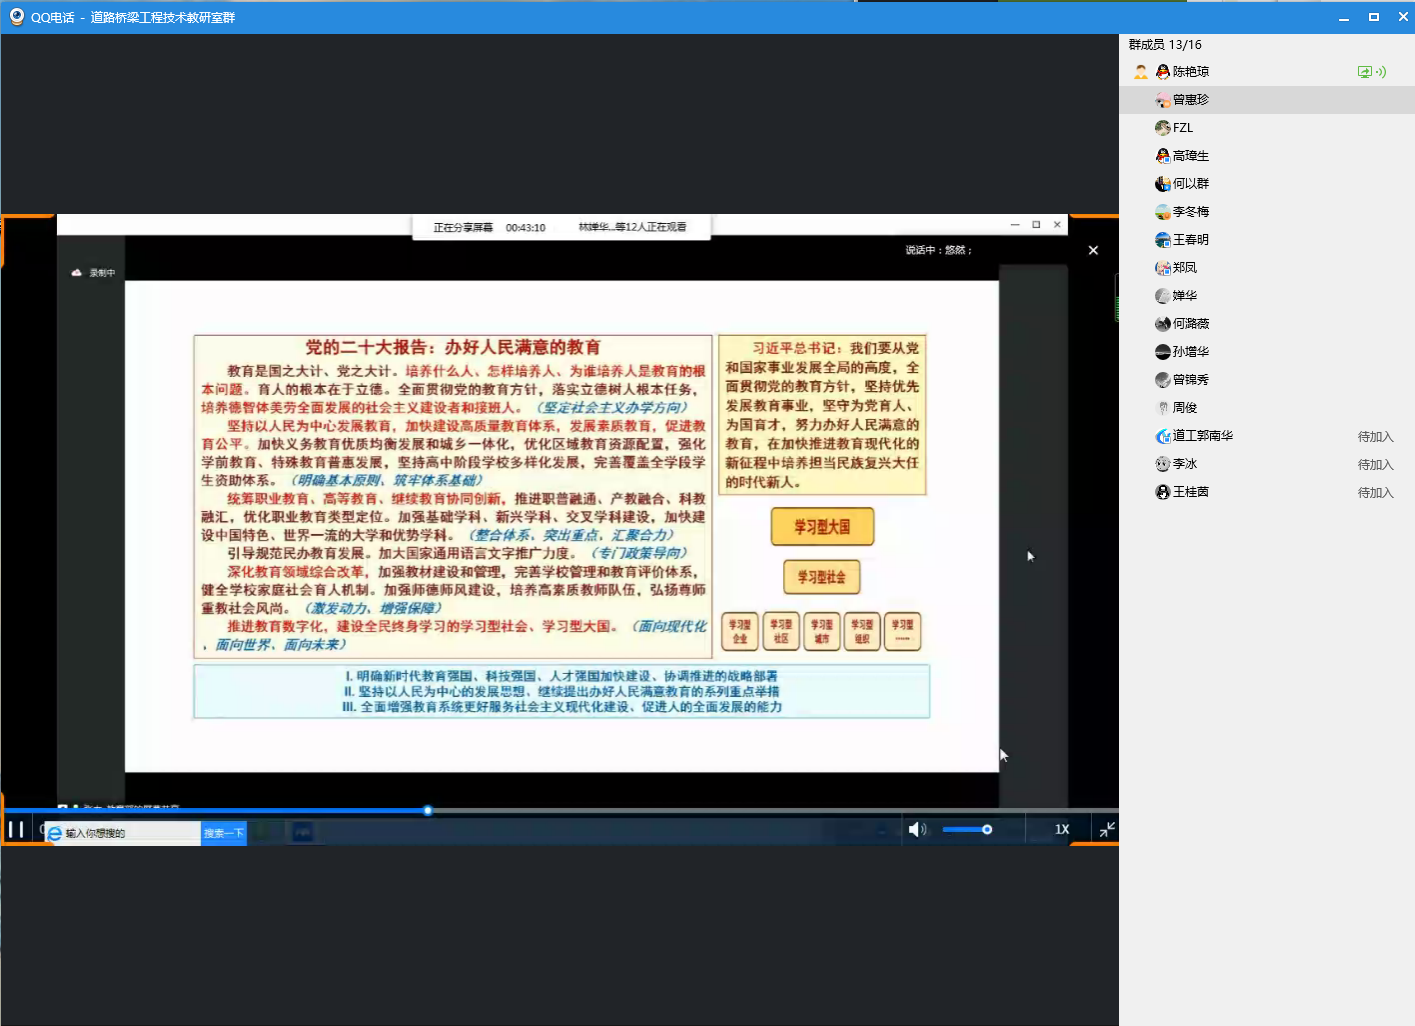Click the avatar of member FZL

point(1162,128)
